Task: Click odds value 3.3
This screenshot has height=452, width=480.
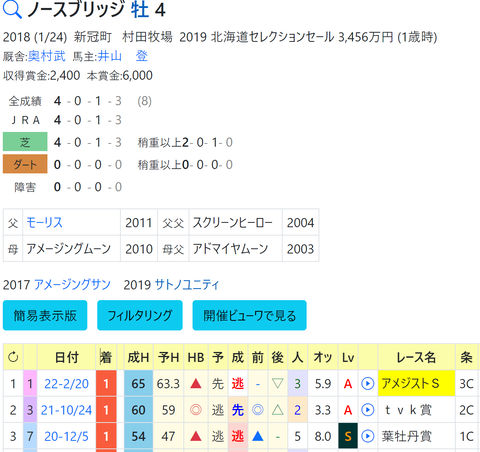Action: tap(323, 410)
